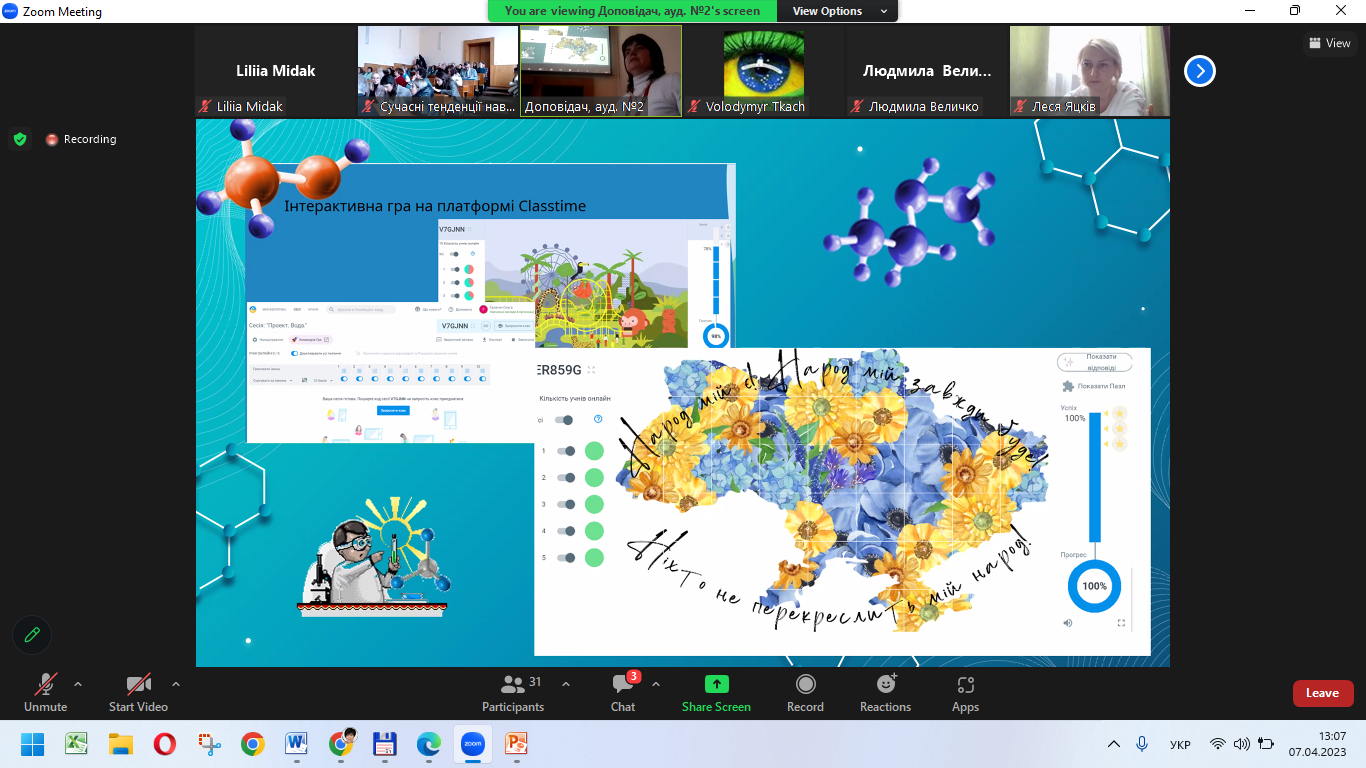Click the Start Video camera icon
The width and height of the screenshot is (1366, 768).
[x=138, y=684]
